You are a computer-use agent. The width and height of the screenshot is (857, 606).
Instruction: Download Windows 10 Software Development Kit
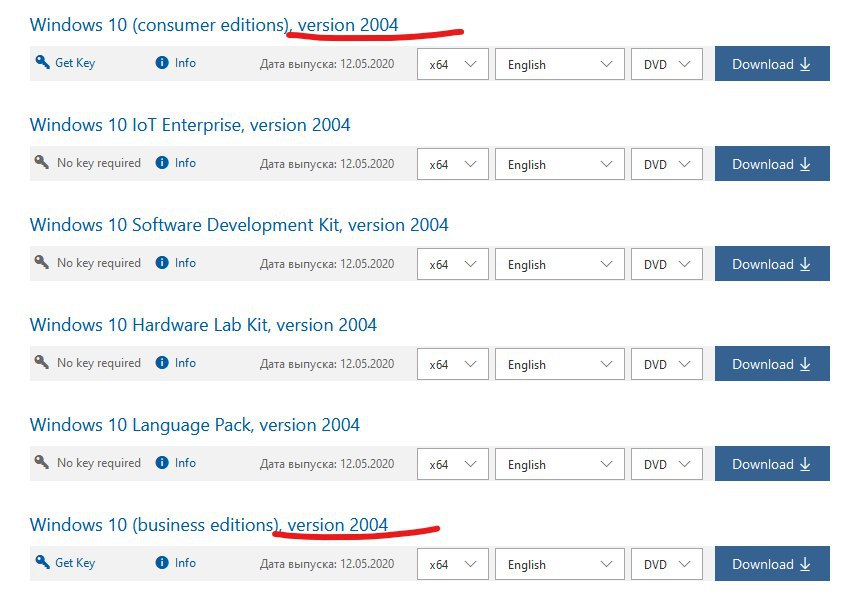[772, 264]
